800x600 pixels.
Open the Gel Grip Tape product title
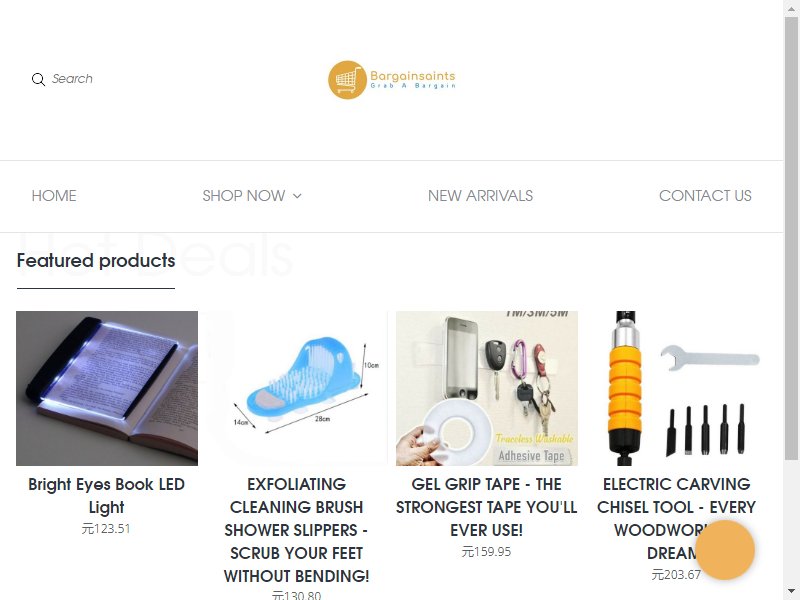coord(487,507)
